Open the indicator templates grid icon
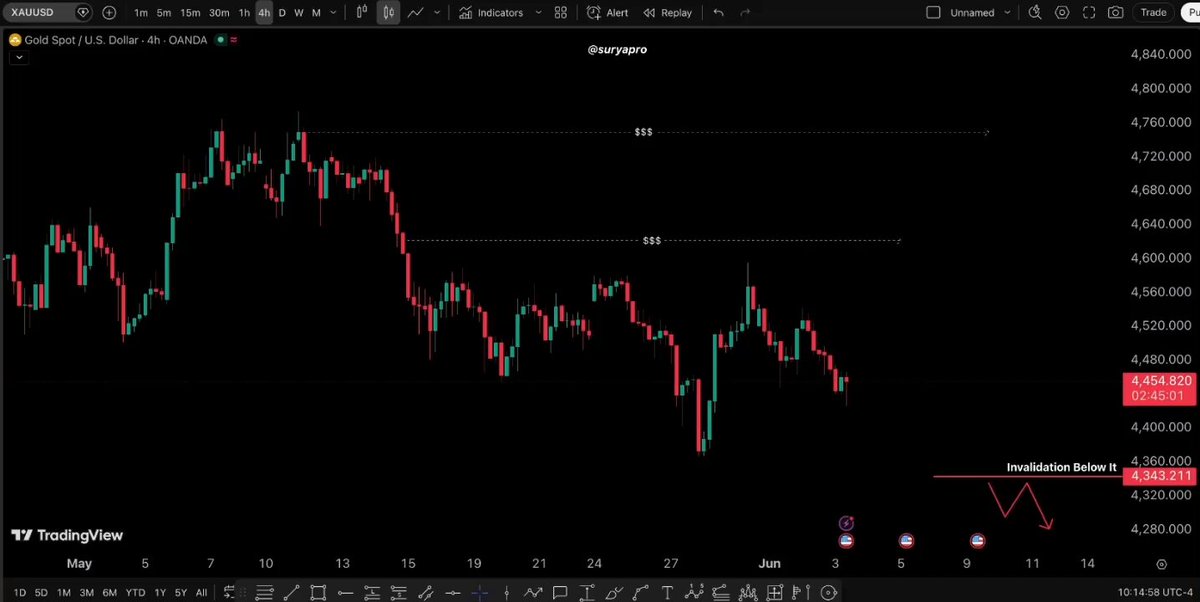This screenshot has height=602, width=1200. (561, 13)
